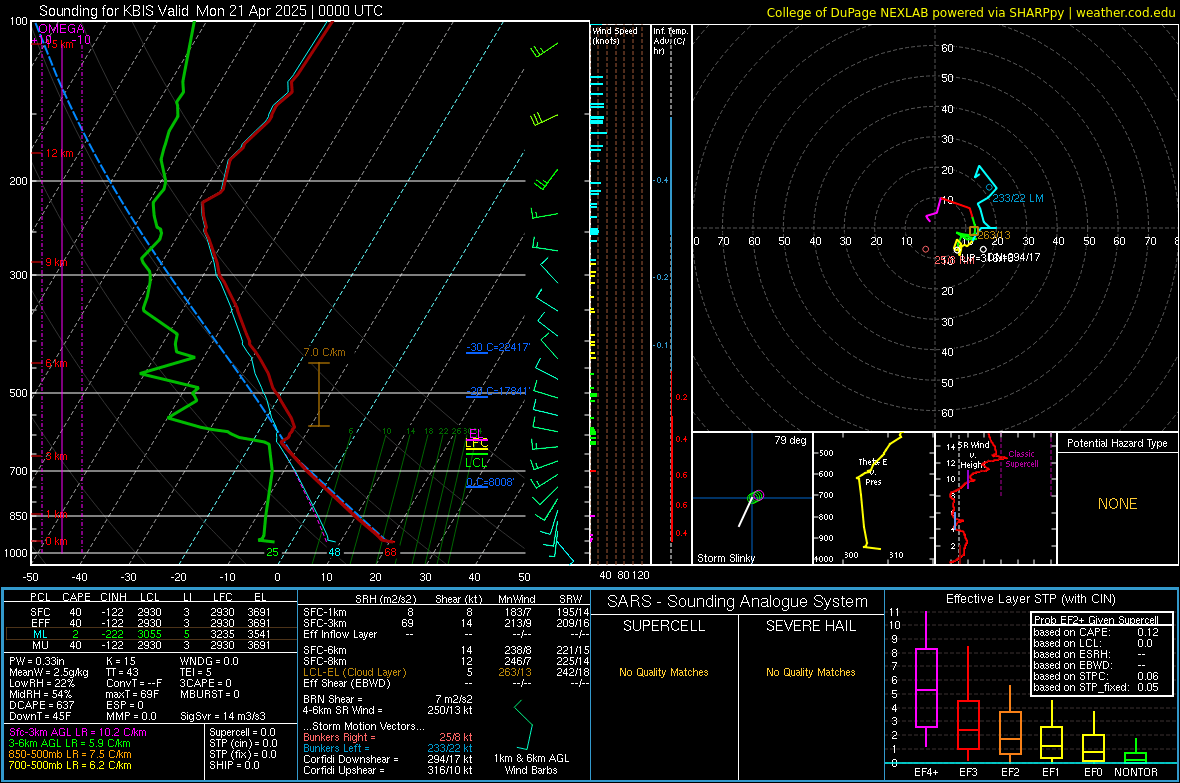
Task: Click the Corfidi Upshear = 316/10 kt line
Action: (x=388, y=770)
